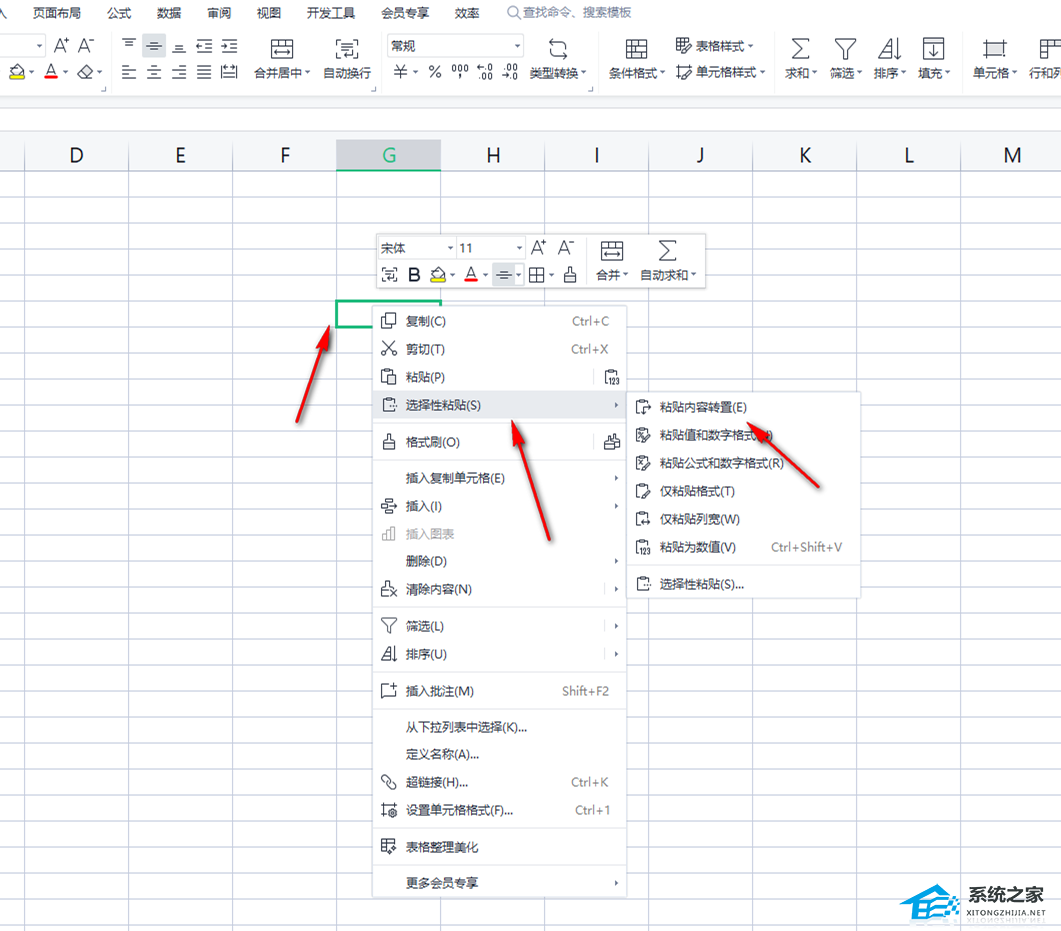Click the decrease font size icon in ribbon
Screen dimensions: 1061x931
point(85,46)
